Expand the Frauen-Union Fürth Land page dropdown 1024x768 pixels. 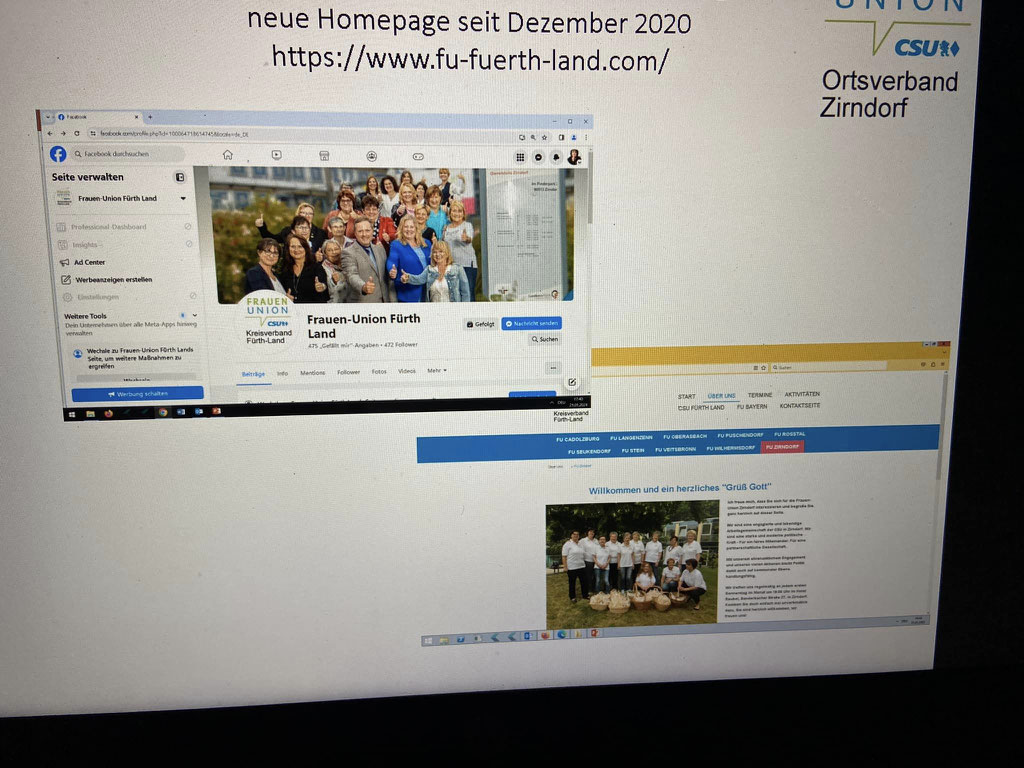[183, 199]
